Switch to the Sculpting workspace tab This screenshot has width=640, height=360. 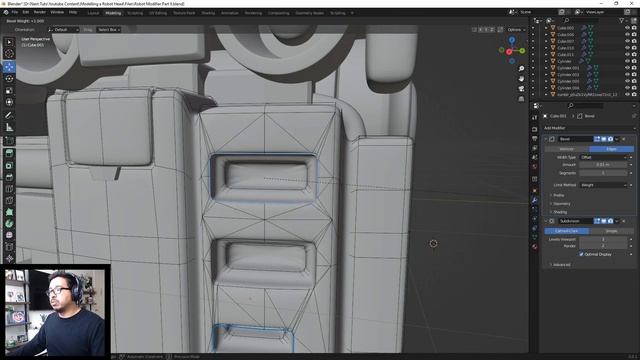tap(135, 13)
